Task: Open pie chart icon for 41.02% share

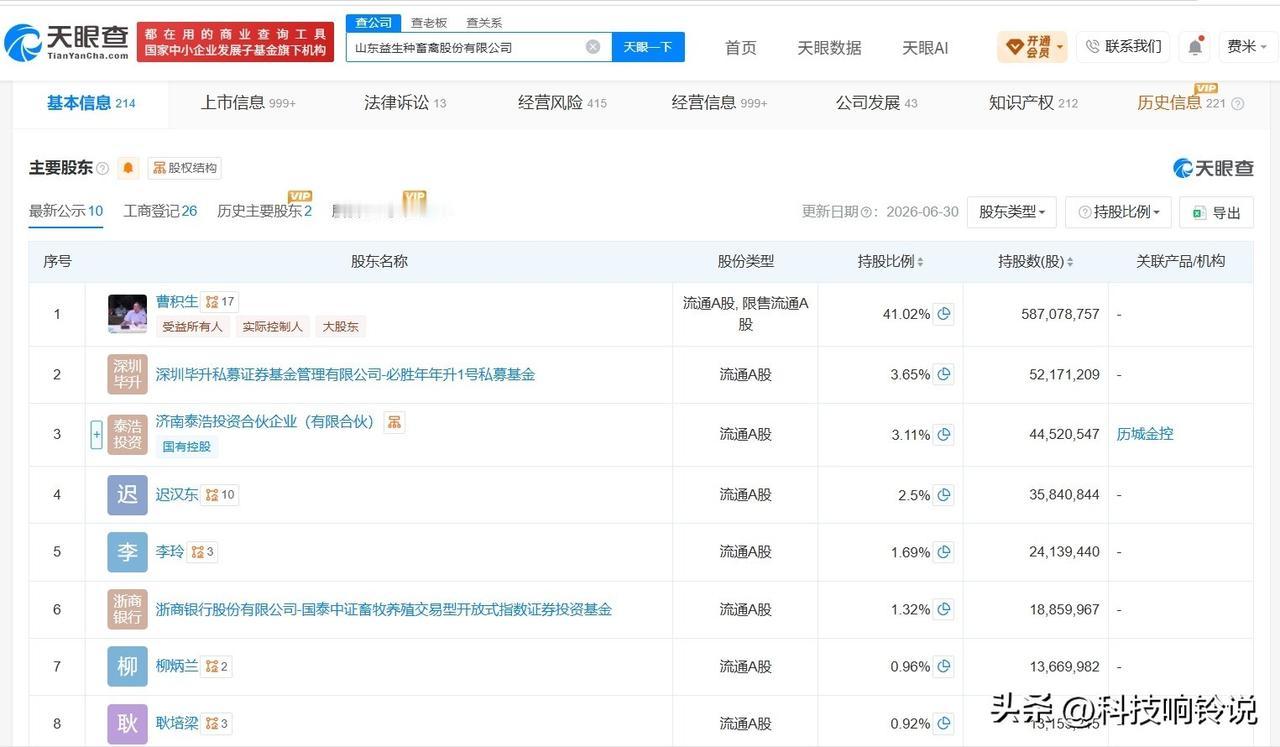Action: click(x=943, y=314)
